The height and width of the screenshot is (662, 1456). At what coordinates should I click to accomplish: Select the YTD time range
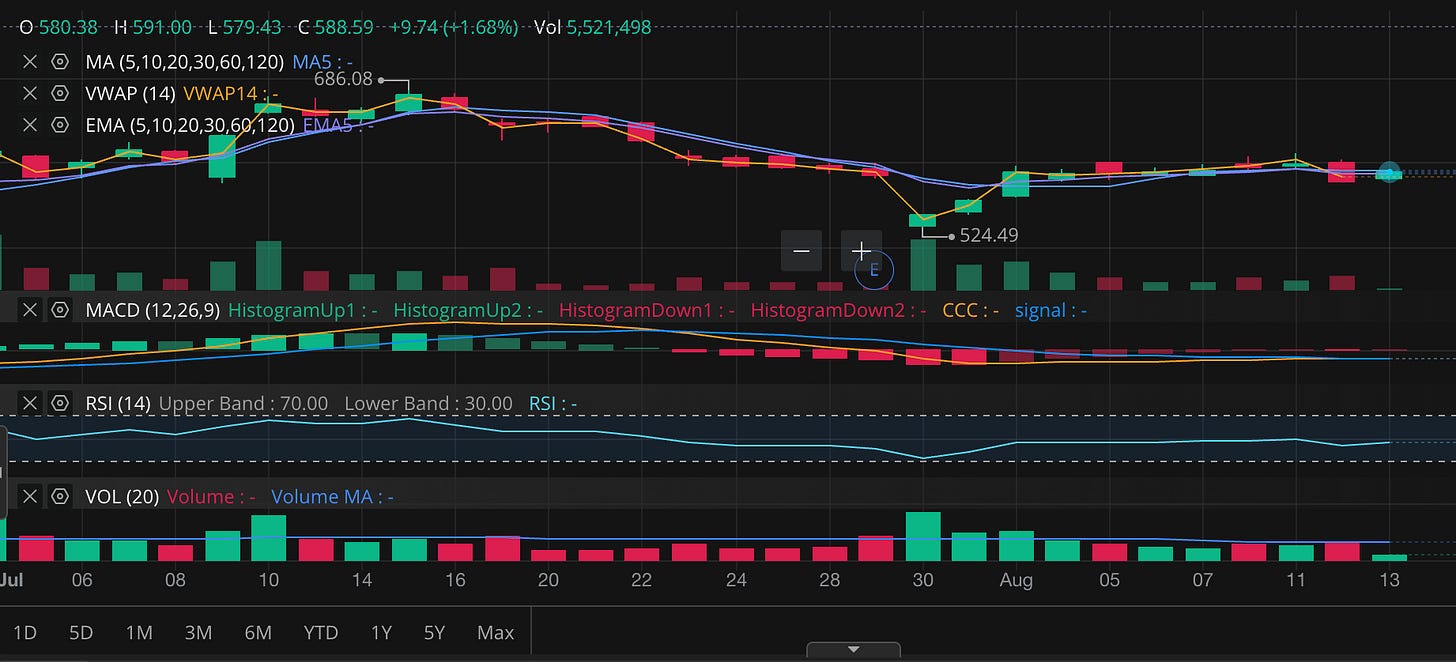pos(321,632)
